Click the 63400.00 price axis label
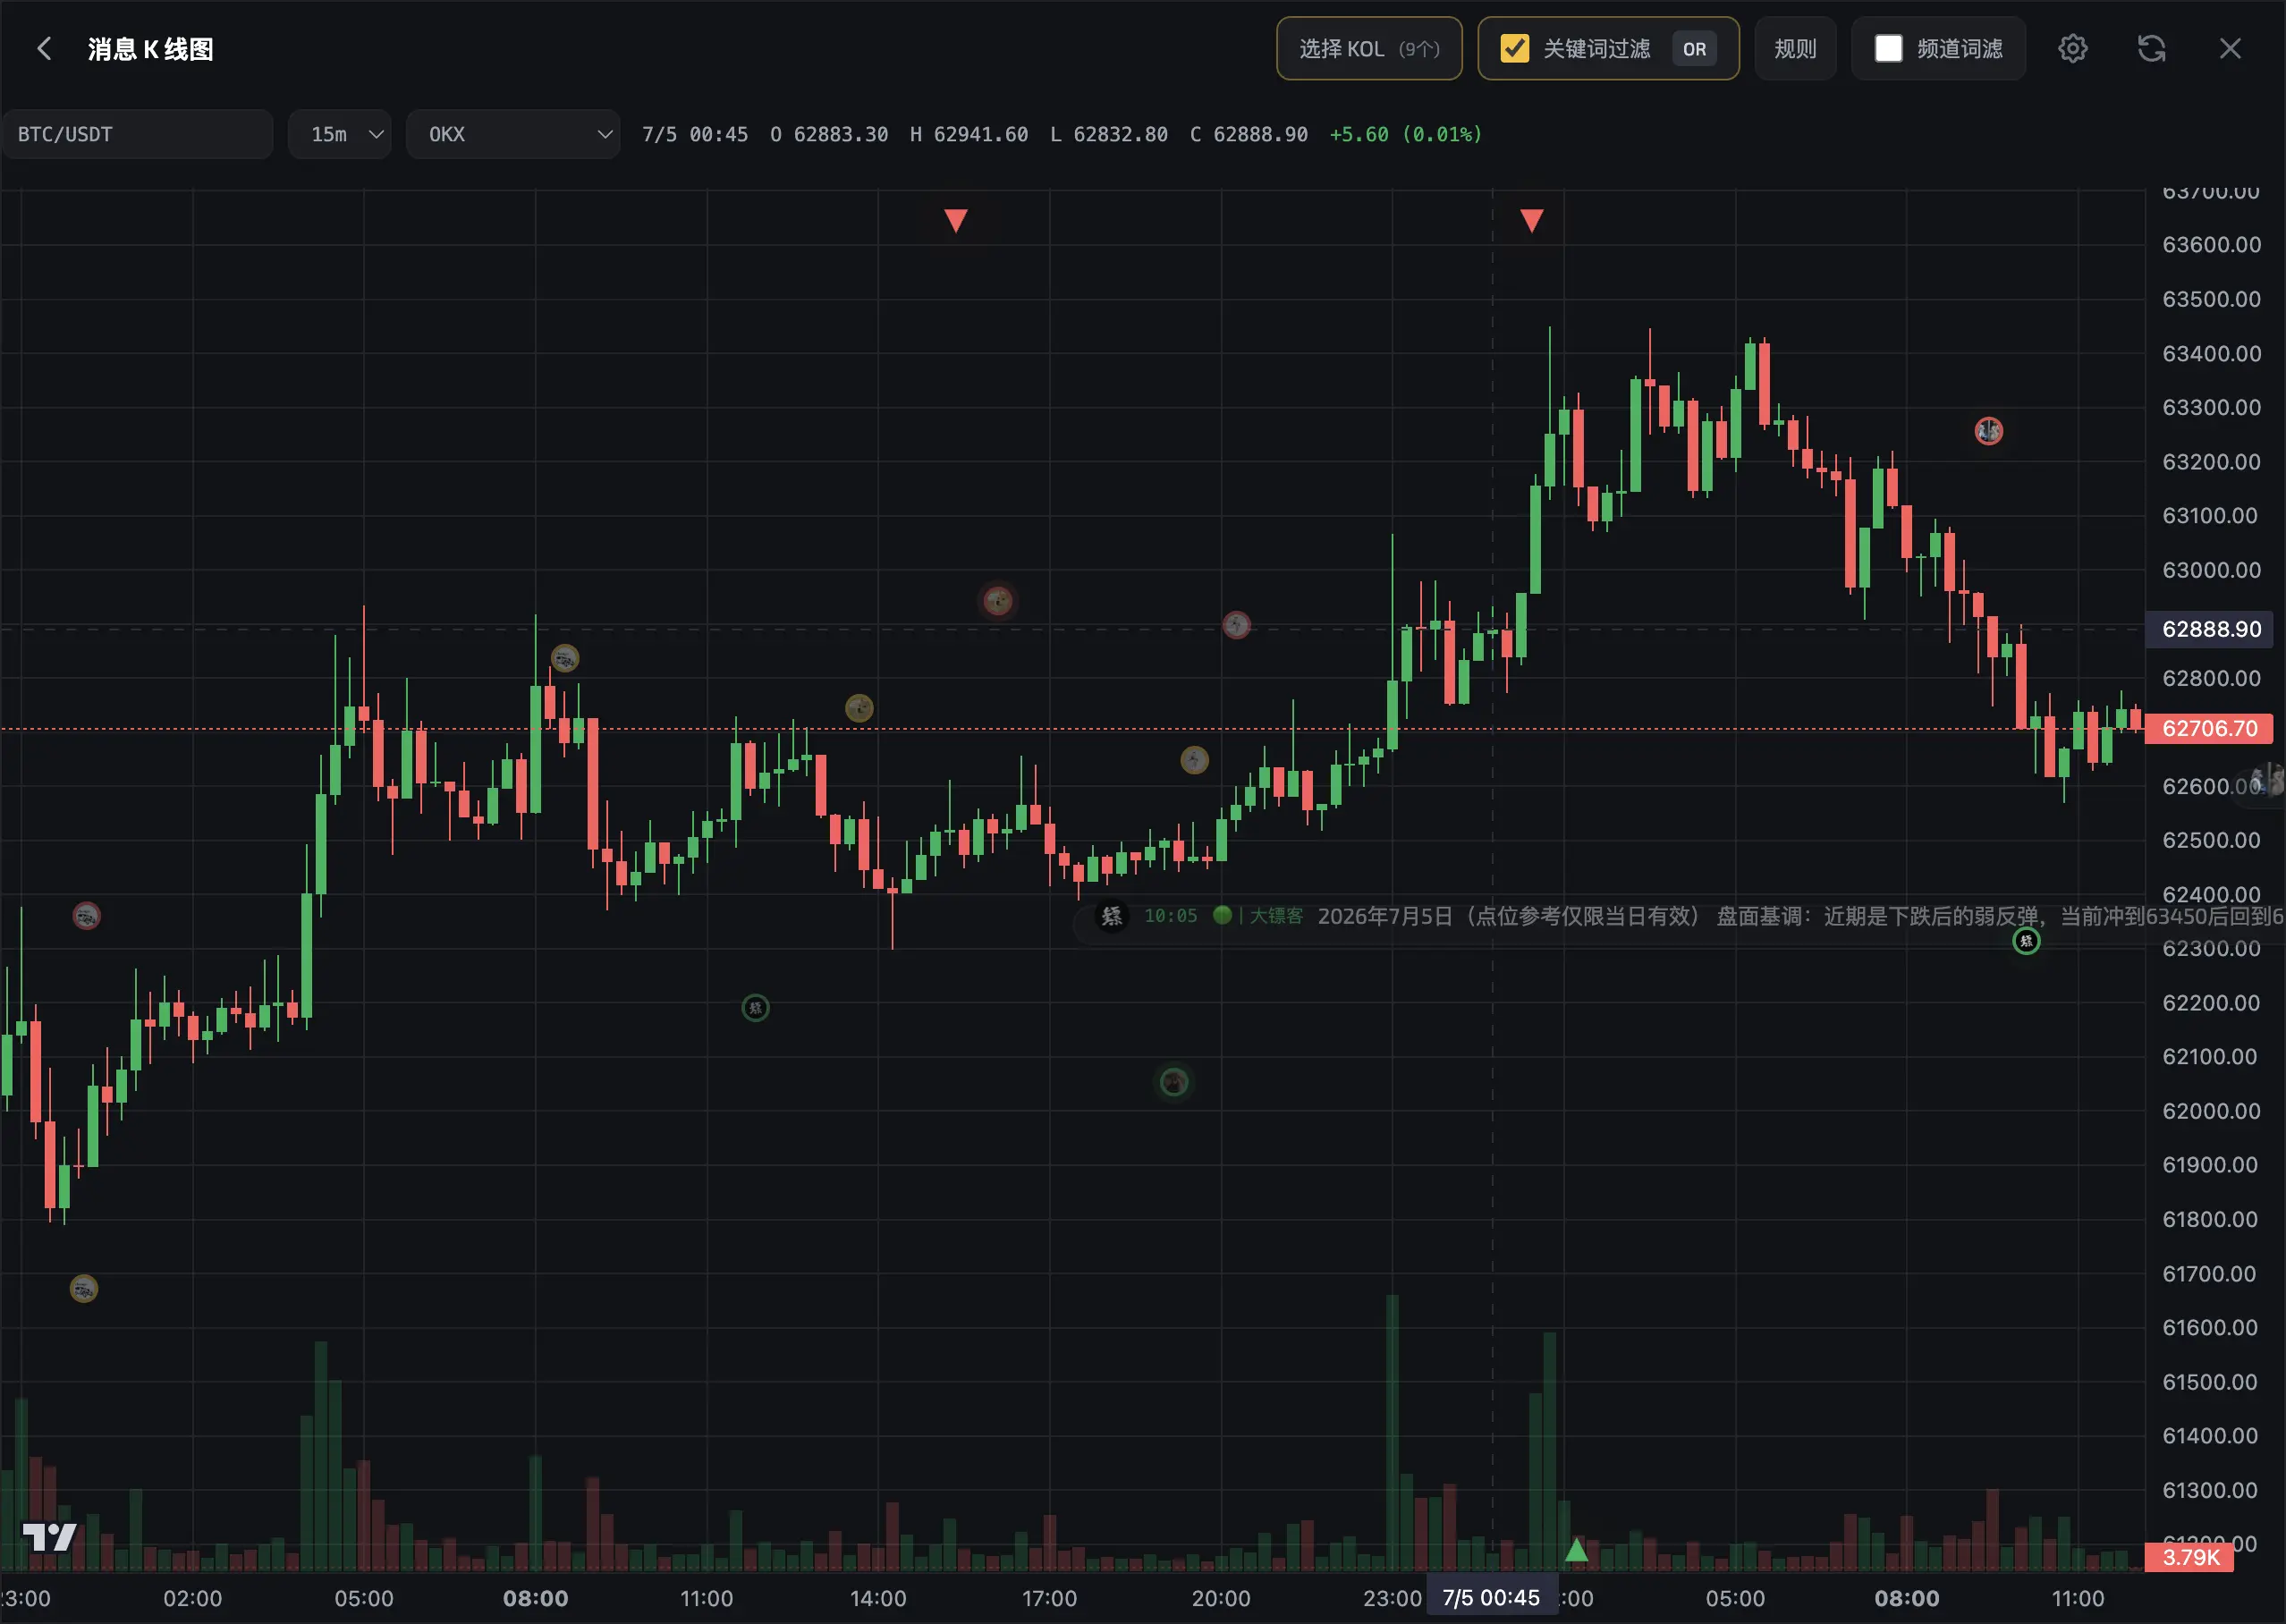 click(2211, 354)
